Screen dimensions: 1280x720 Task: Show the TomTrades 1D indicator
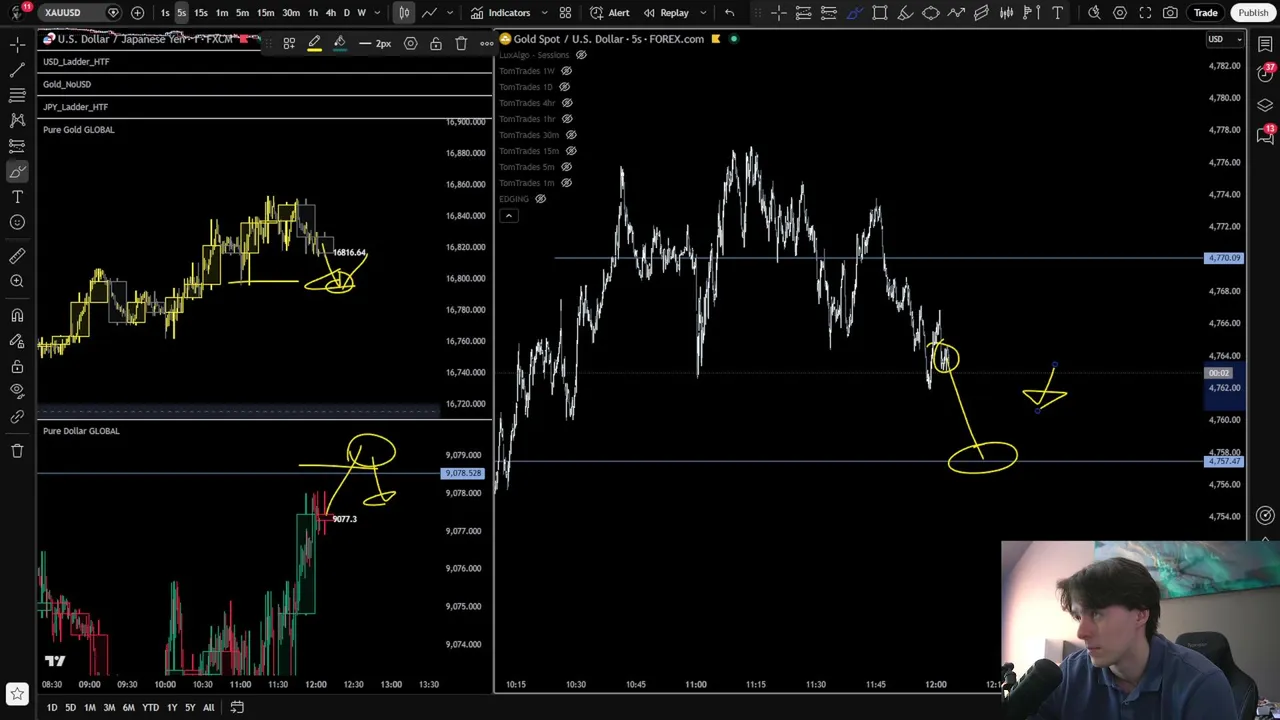[x=564, y=87]
